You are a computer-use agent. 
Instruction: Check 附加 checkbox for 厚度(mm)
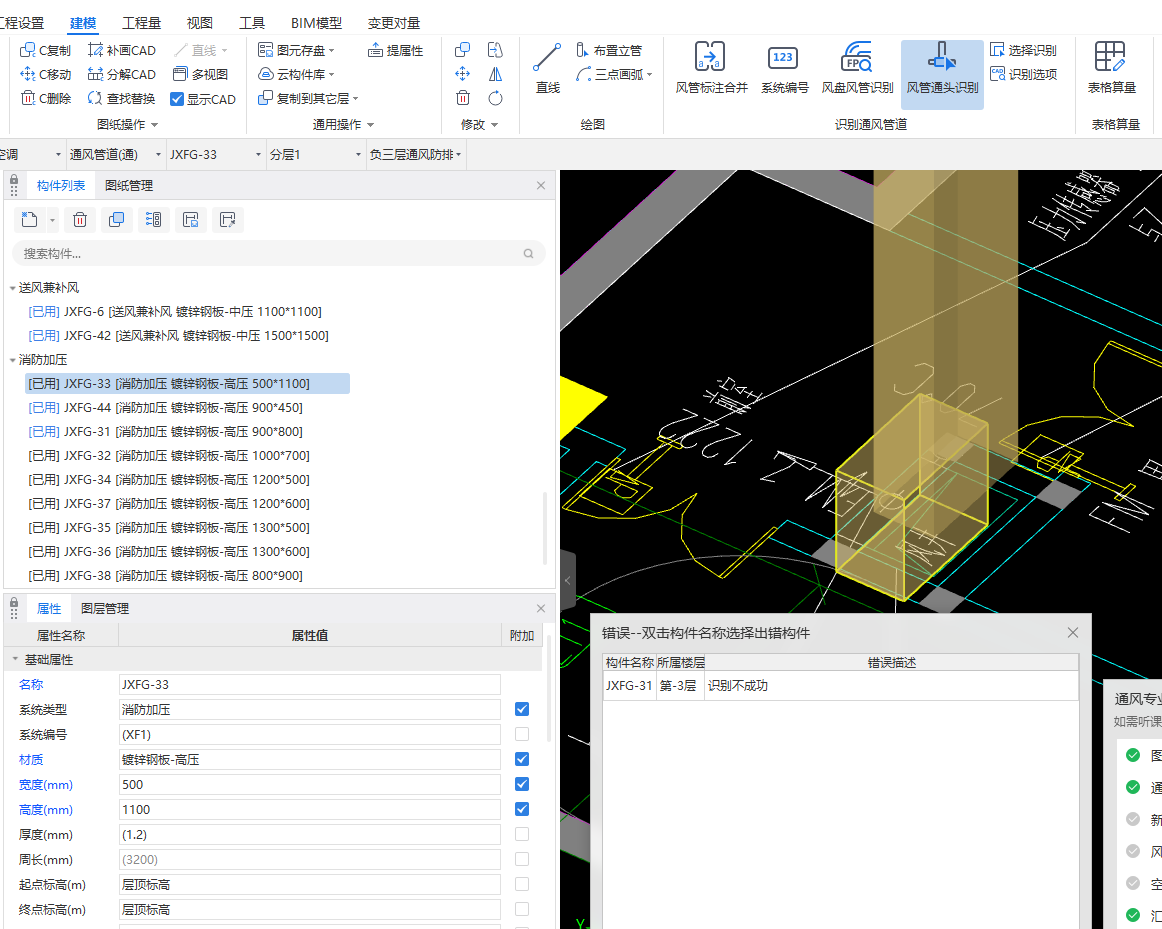tap(522, 834)
